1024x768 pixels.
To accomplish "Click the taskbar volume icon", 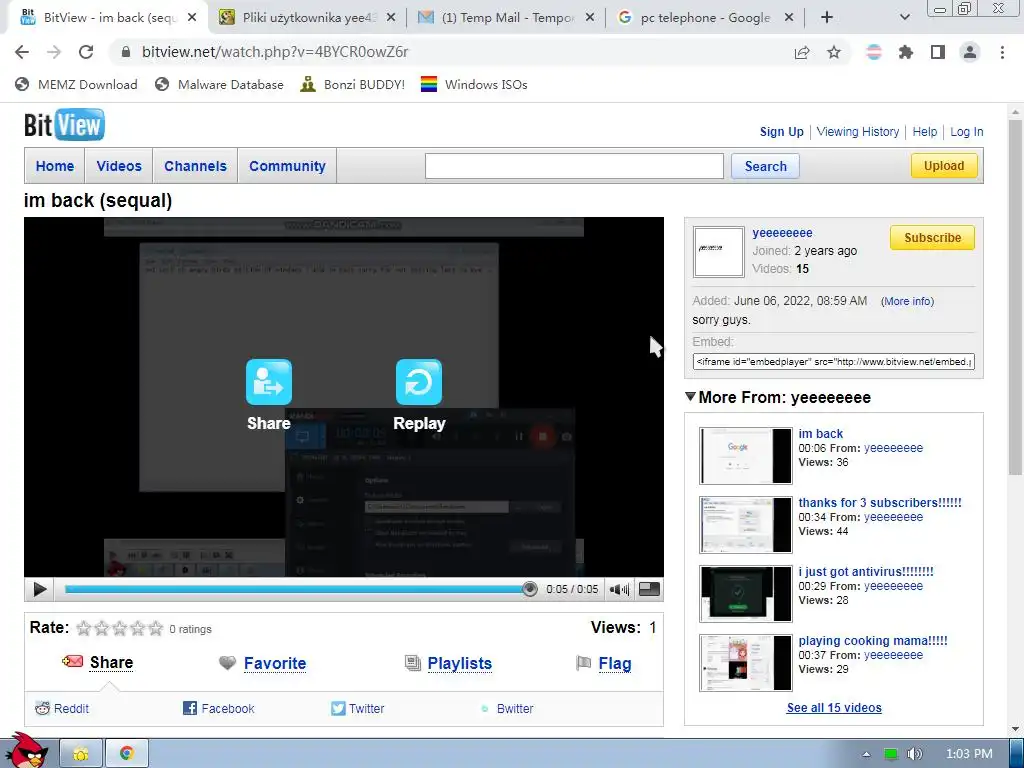I will [914, 754].
